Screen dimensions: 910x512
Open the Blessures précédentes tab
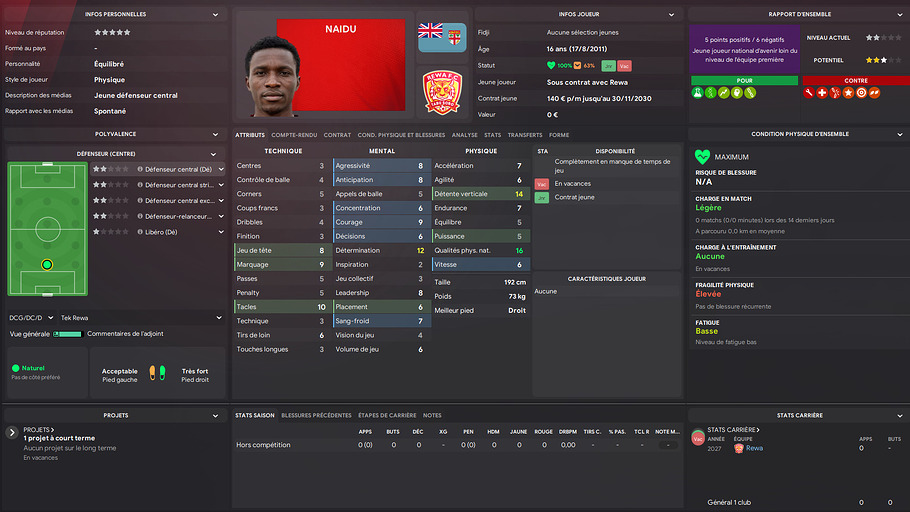316,415
